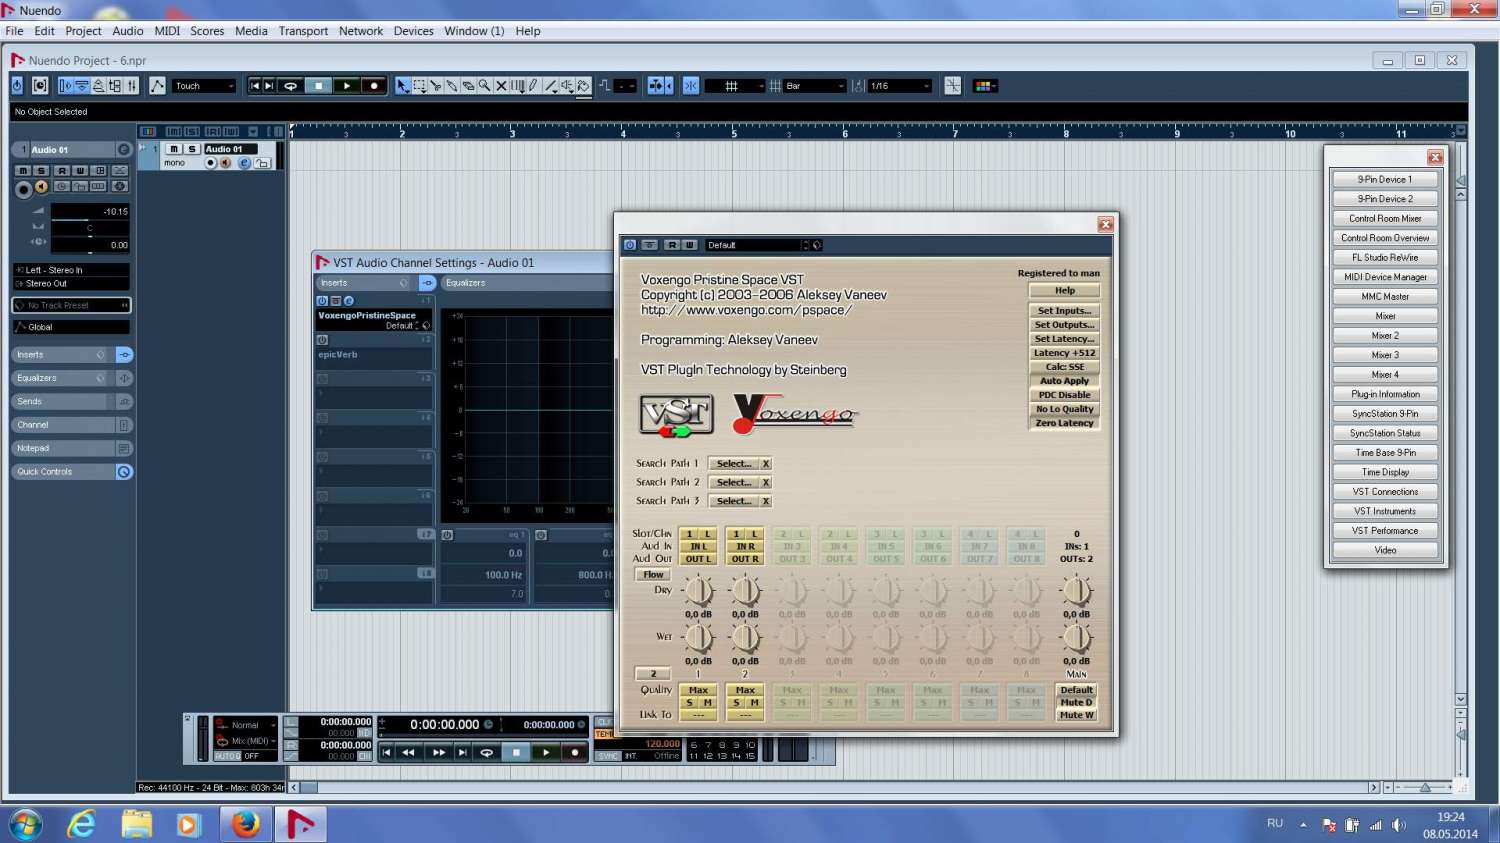Screen dimensions: 1500x843
Task: Click Set Inputs... in Pristine Space
Action: [1065, 311]
